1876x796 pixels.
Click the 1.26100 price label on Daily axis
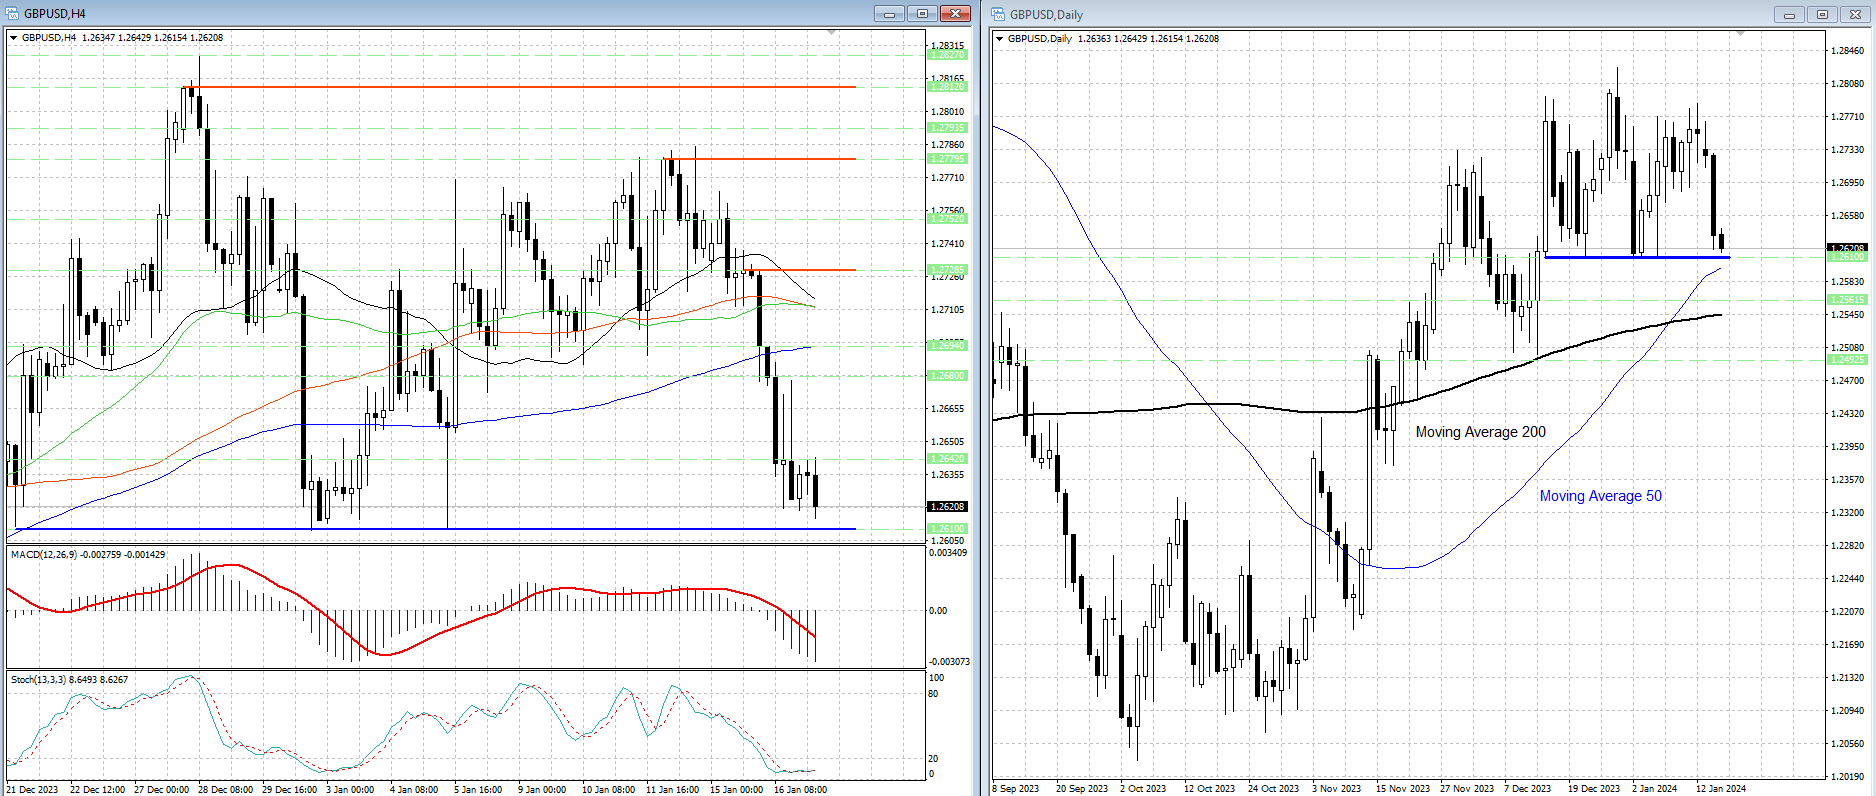coord(1846,257)
